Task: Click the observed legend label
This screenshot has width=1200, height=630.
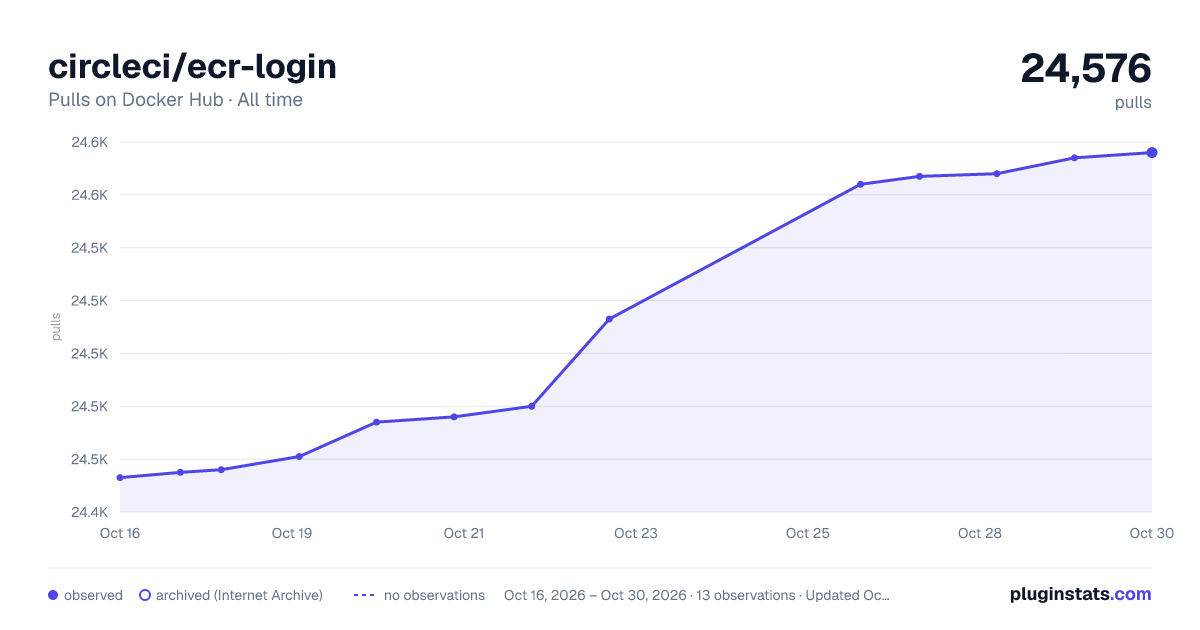Action: (93, 595)
